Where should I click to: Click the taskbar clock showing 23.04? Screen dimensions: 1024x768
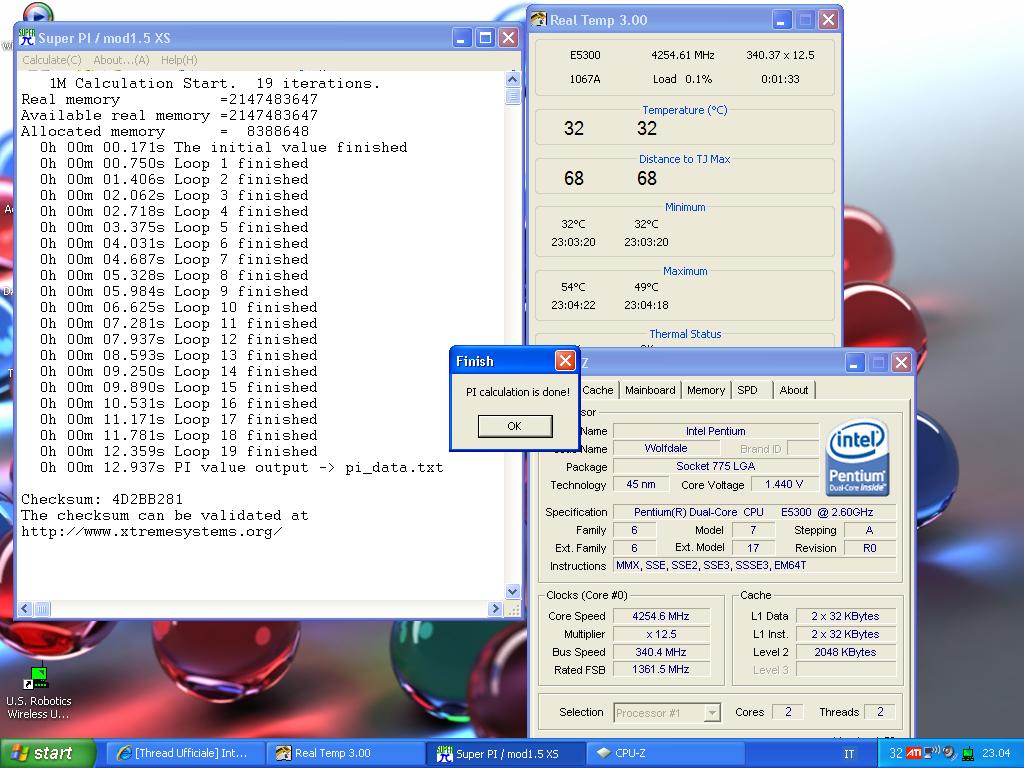996,753
